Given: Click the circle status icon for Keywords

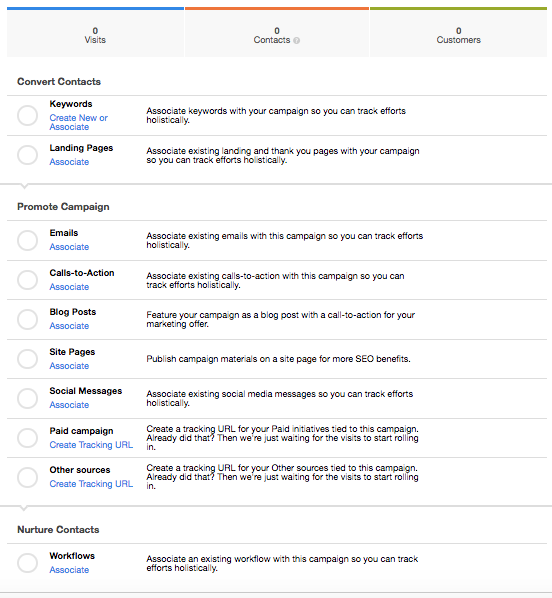Looking at the screenshot, I should (x=27, y=115).
